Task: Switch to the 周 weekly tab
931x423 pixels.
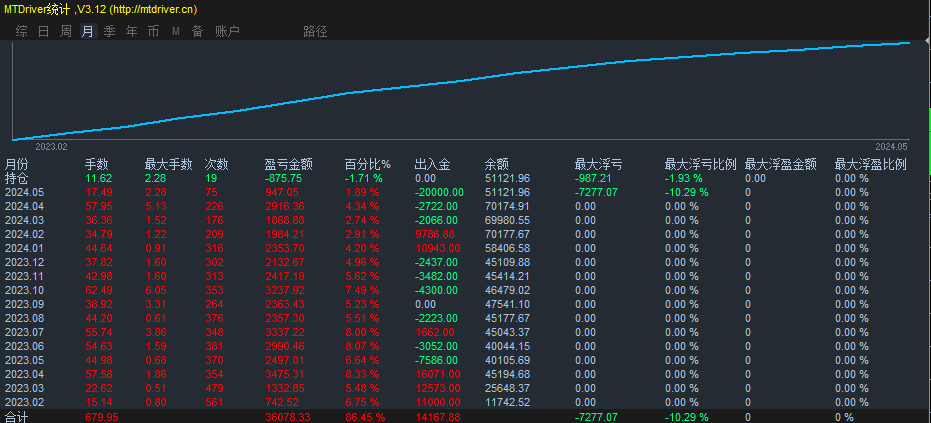Action: (x=66, y=31)
